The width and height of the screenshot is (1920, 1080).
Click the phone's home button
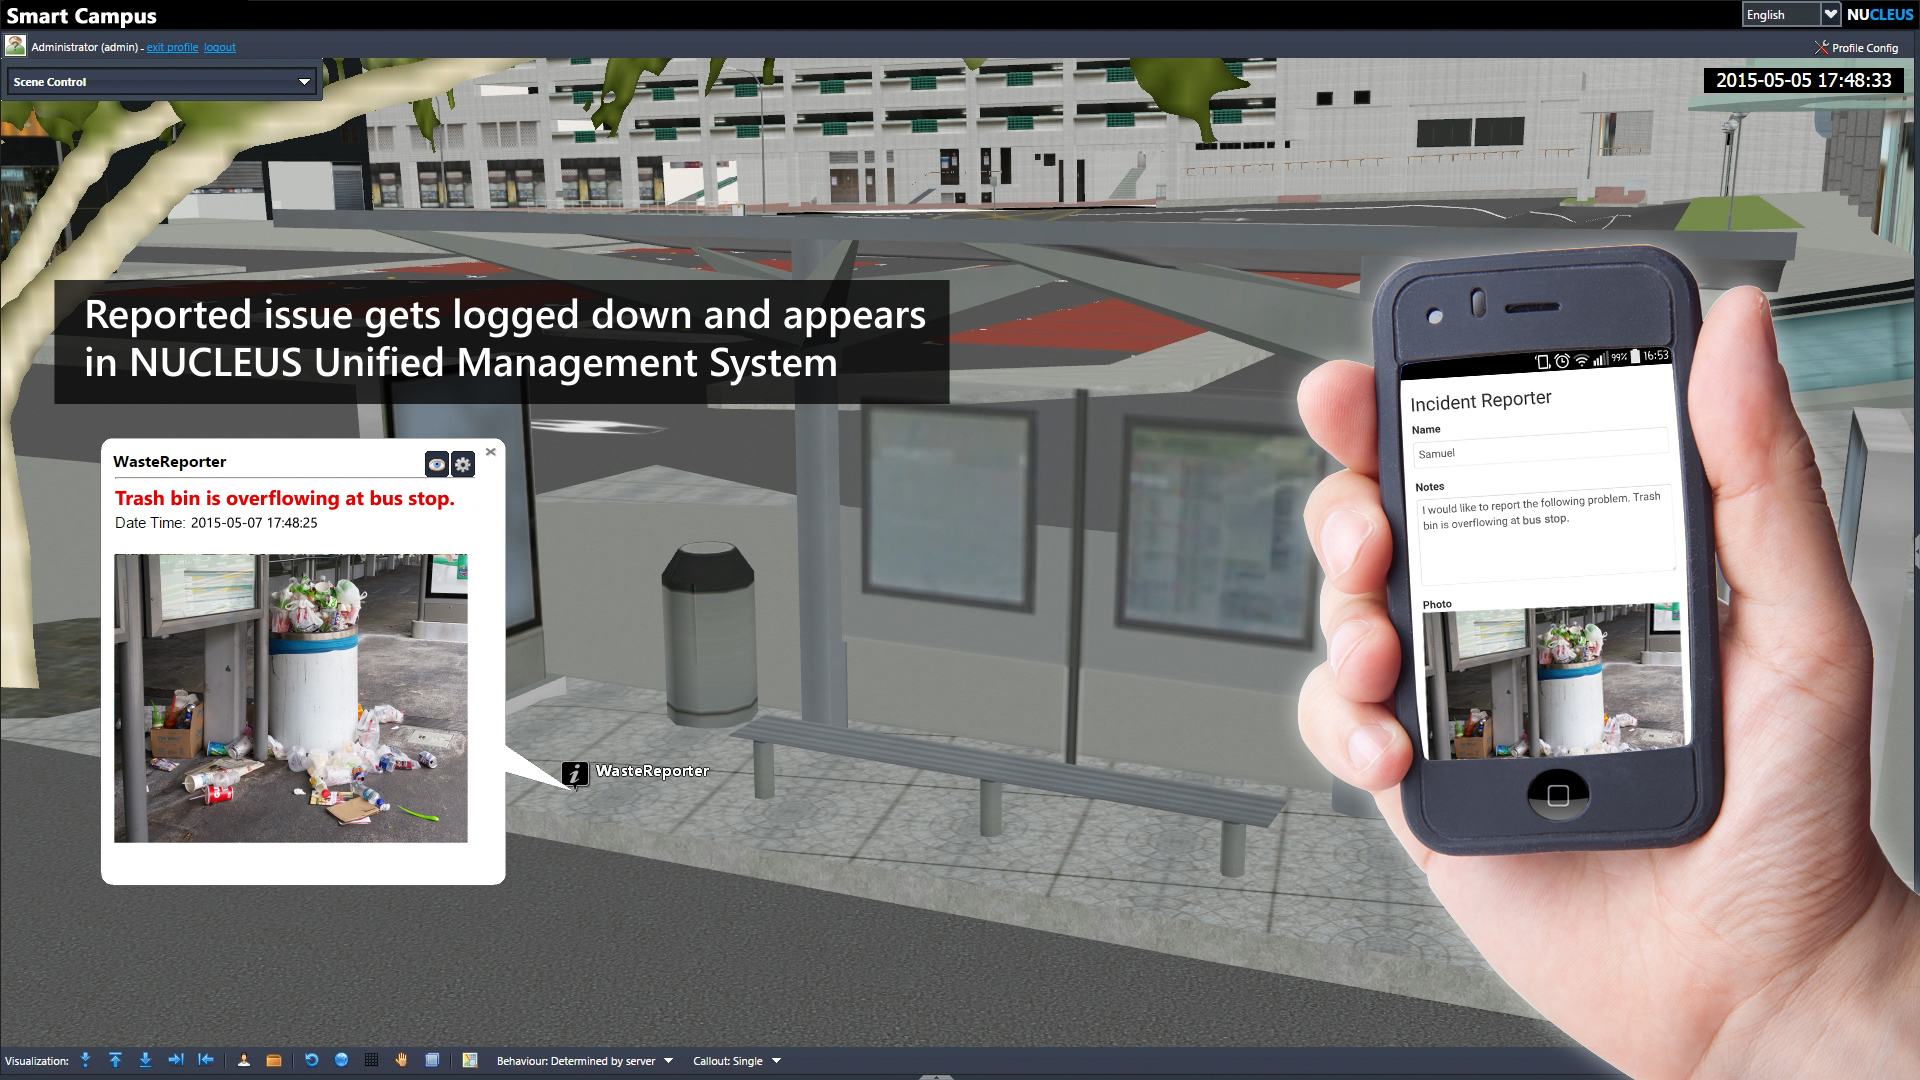pos(1558,795)
